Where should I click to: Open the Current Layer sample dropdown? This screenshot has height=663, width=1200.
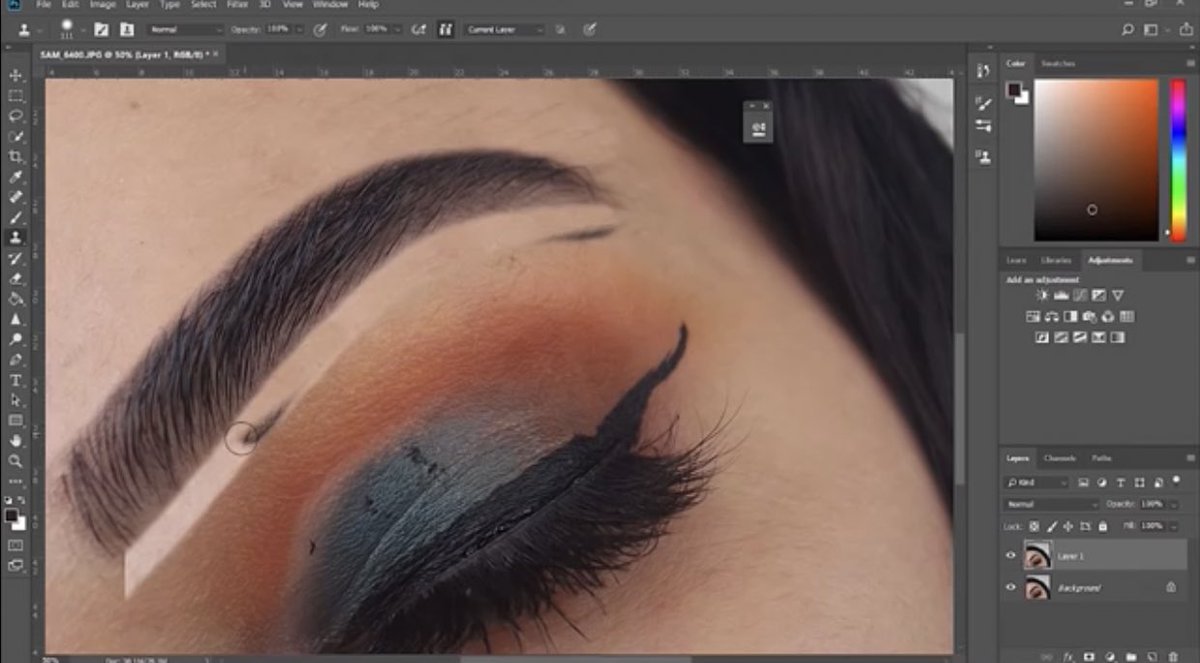(505, 30)
